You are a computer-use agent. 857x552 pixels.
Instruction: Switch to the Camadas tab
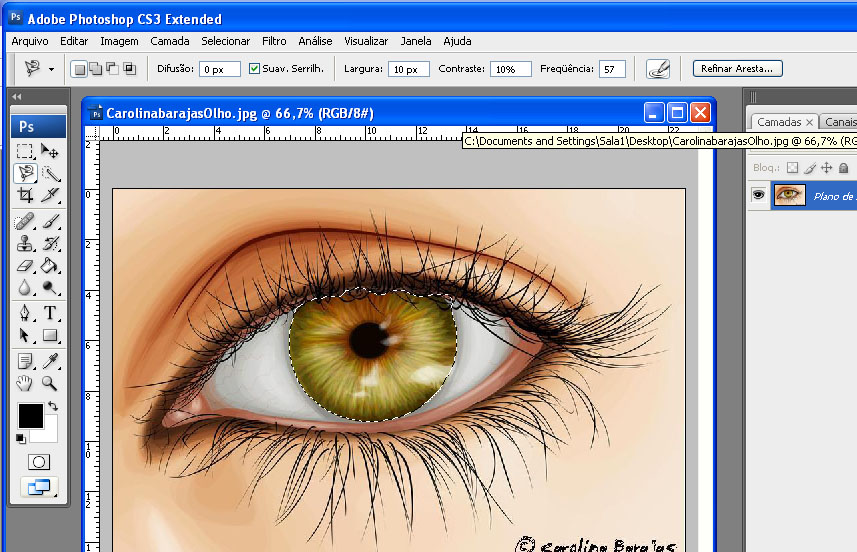click(779, 122)
